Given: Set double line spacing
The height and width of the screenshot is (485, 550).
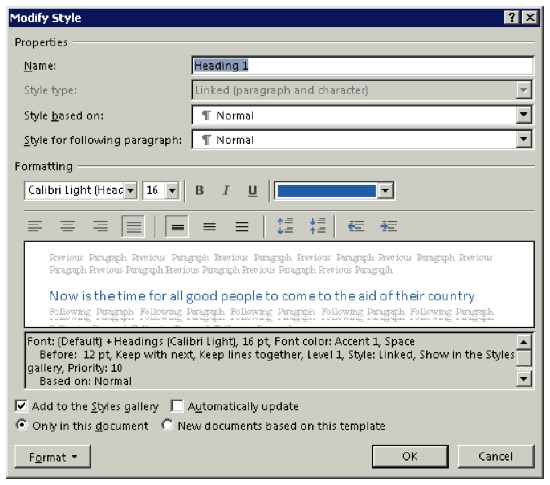Looking at the screenshot, I should coord(242,226).
